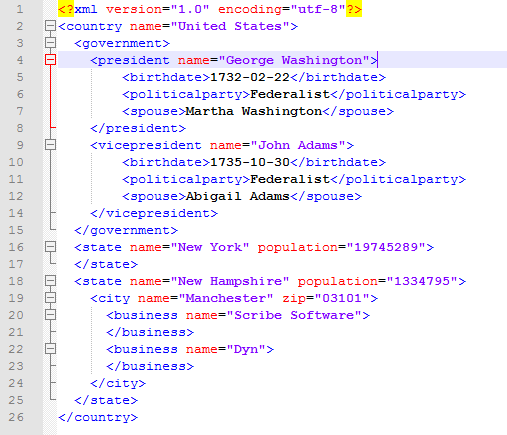Collapse the Dyn business fold marker
Viewport: 507px width, 435px height.
point(50,349)
